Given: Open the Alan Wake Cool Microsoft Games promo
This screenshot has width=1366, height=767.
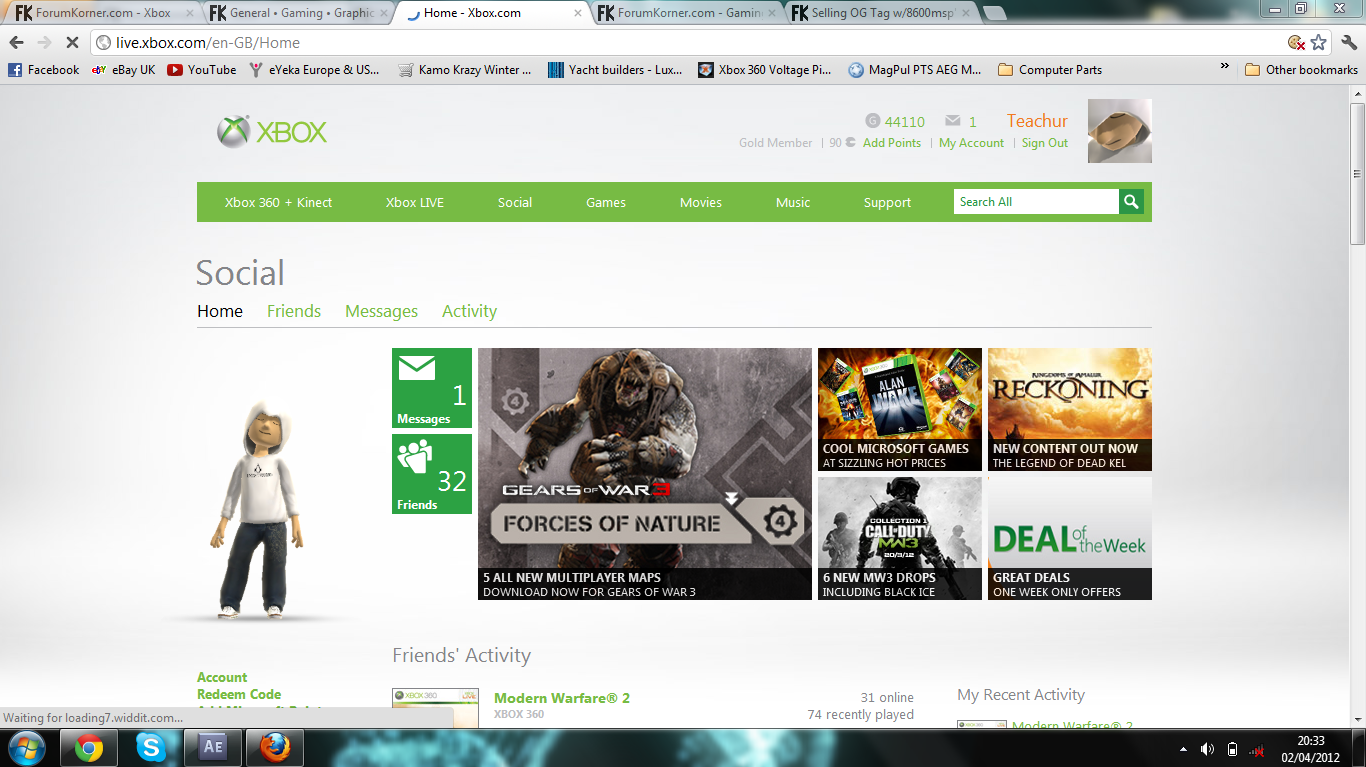Looking at the screenshot, I should [x=900, y=409].
